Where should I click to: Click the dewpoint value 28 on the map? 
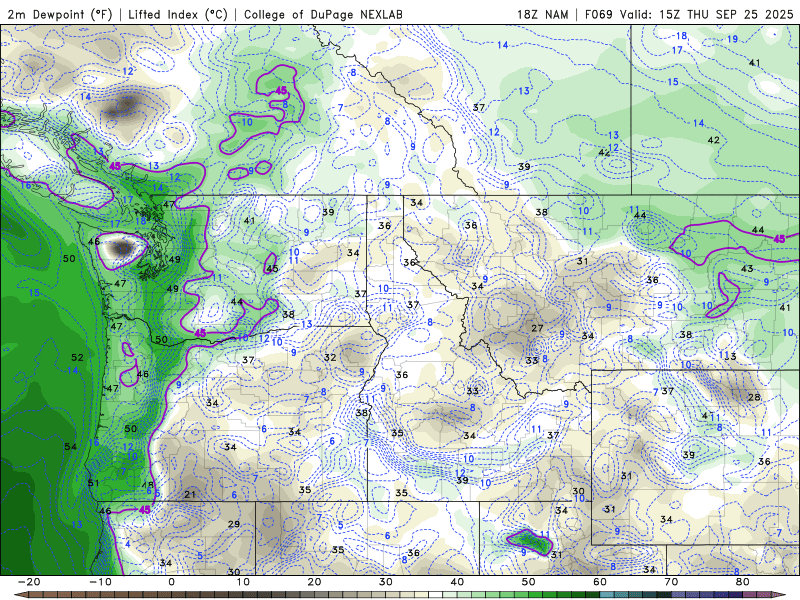[x=754, y=397]
